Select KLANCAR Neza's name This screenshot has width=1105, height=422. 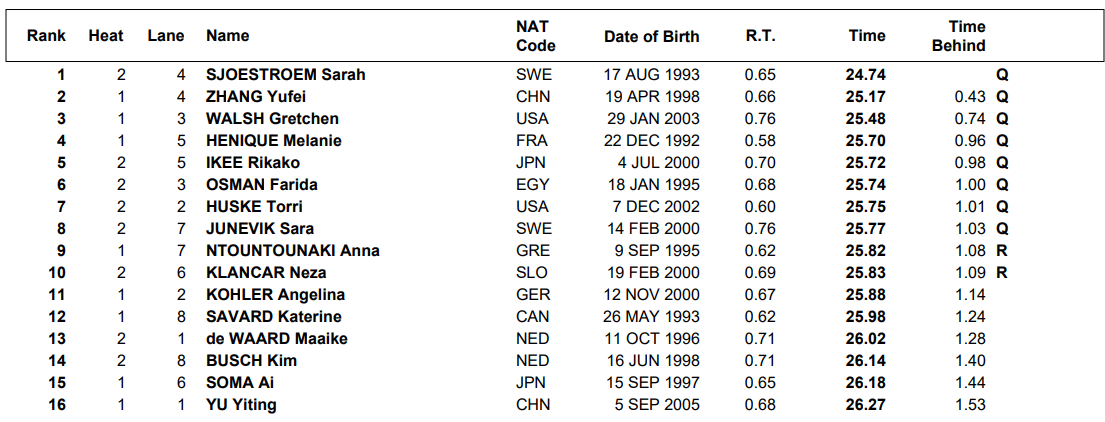point(266,273)
